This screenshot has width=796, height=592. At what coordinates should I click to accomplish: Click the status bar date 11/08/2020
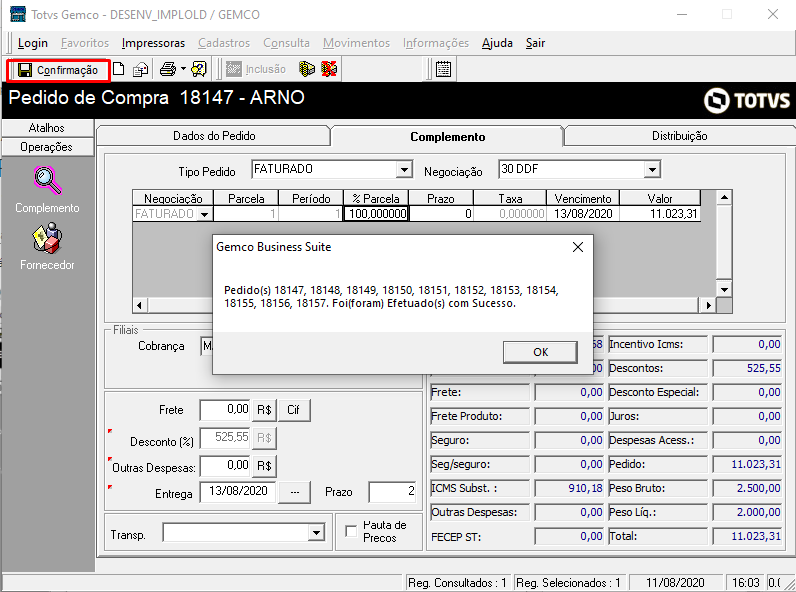coord(675,583)
